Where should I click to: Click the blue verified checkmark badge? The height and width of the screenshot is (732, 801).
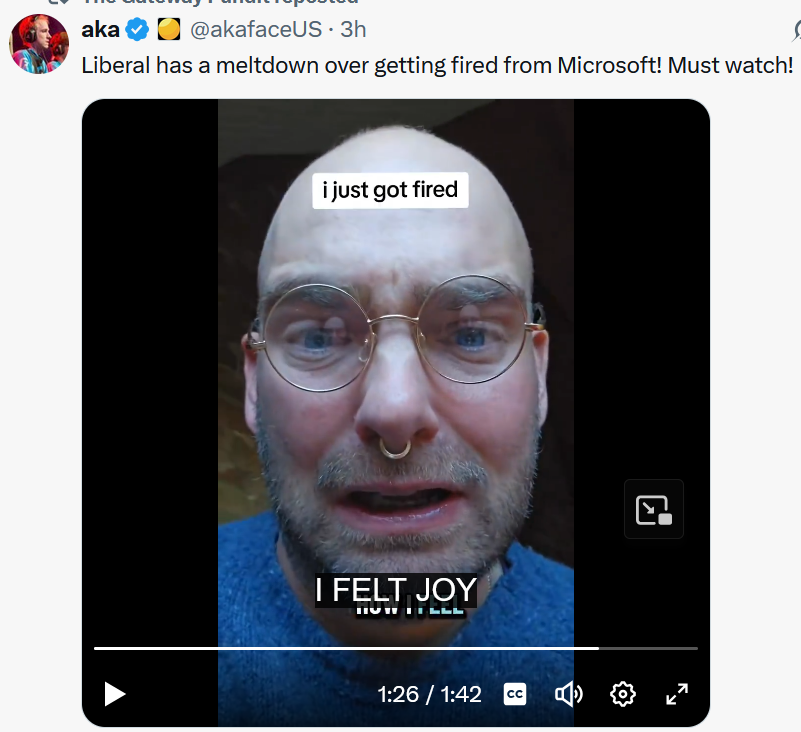point(138,30)
